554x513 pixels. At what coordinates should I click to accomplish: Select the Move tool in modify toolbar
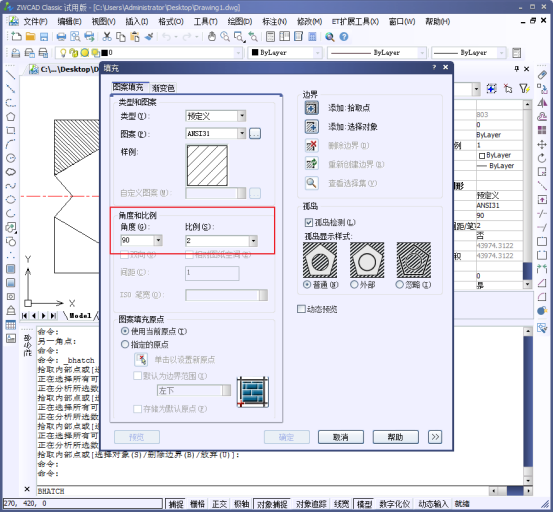click(x=542, y=144)
